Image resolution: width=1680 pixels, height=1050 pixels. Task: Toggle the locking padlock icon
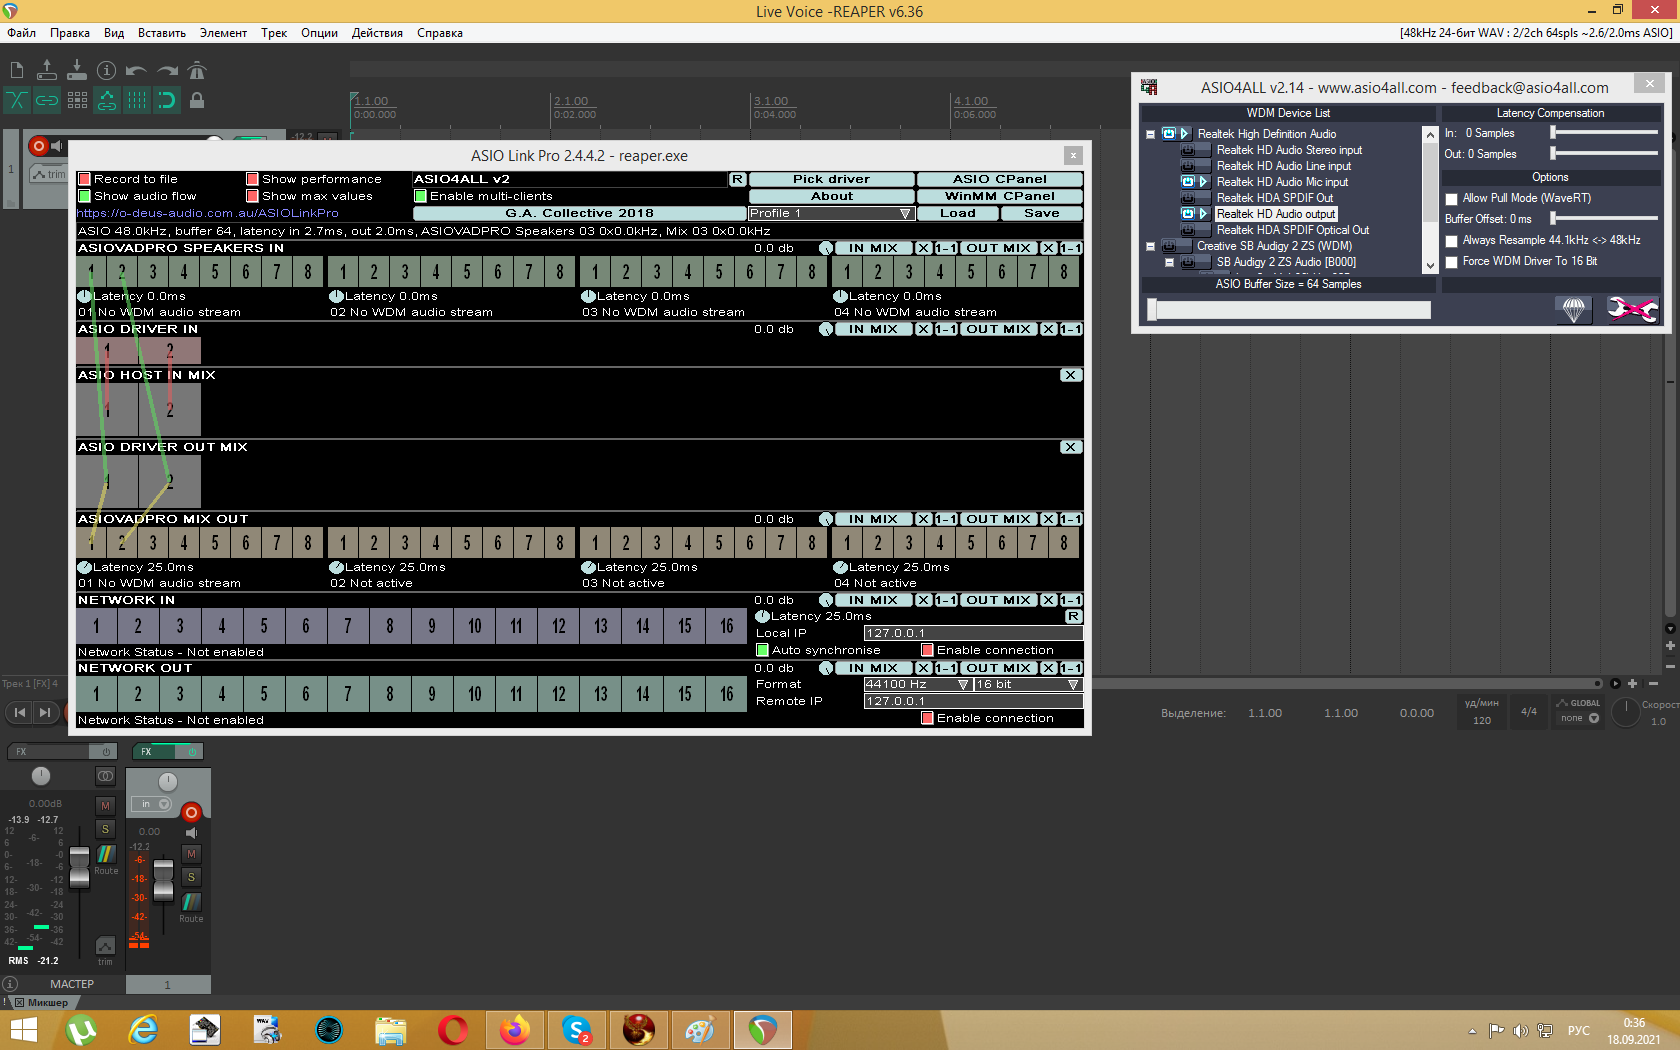tap(197, 100)
